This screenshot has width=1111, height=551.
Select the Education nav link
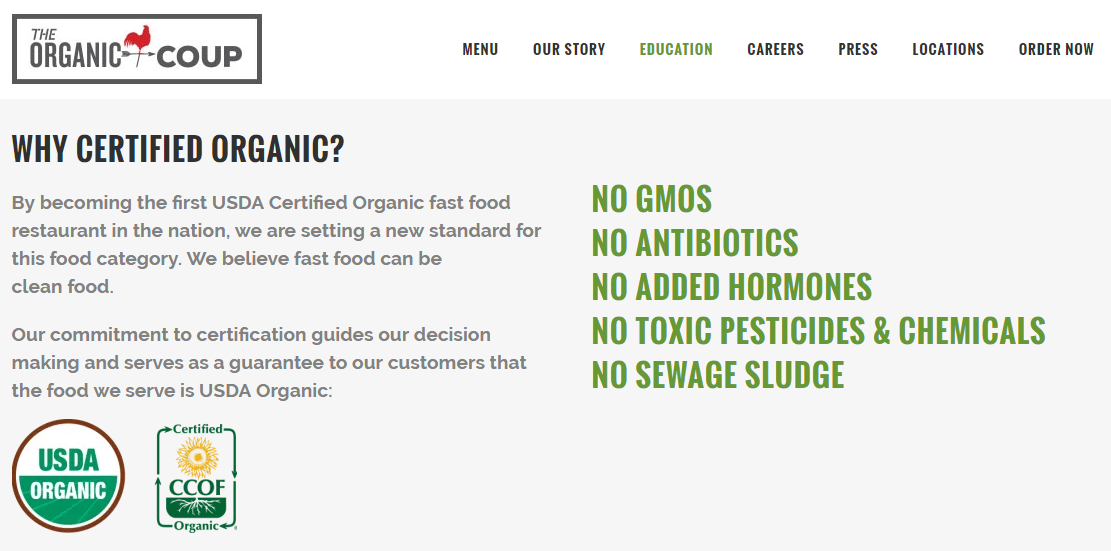(676, 49)
